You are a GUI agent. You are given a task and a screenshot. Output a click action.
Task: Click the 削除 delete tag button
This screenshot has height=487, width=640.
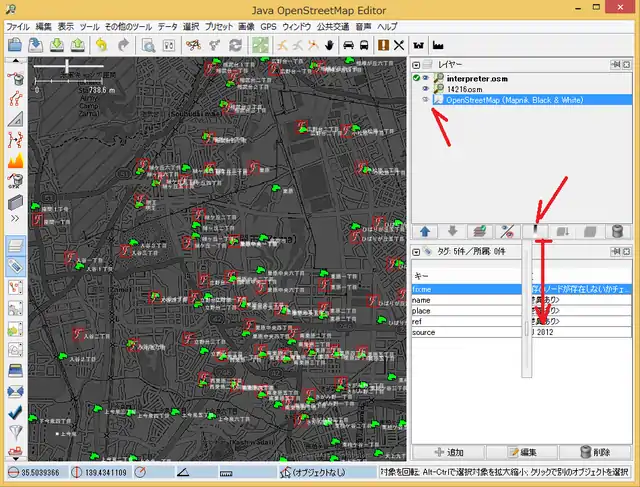[x=594, y=452]
